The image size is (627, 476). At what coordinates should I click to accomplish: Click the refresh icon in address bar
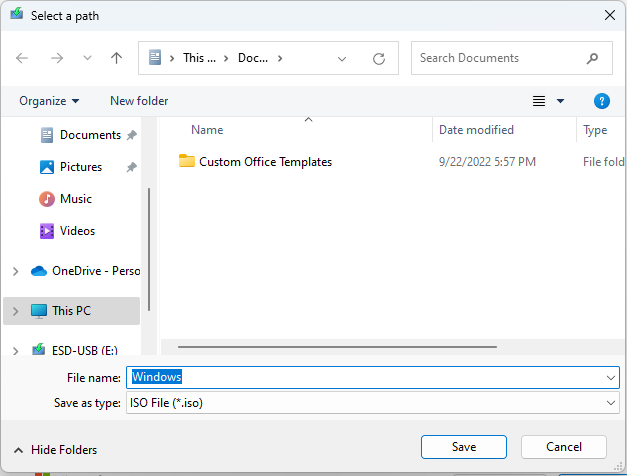(379, 59)
